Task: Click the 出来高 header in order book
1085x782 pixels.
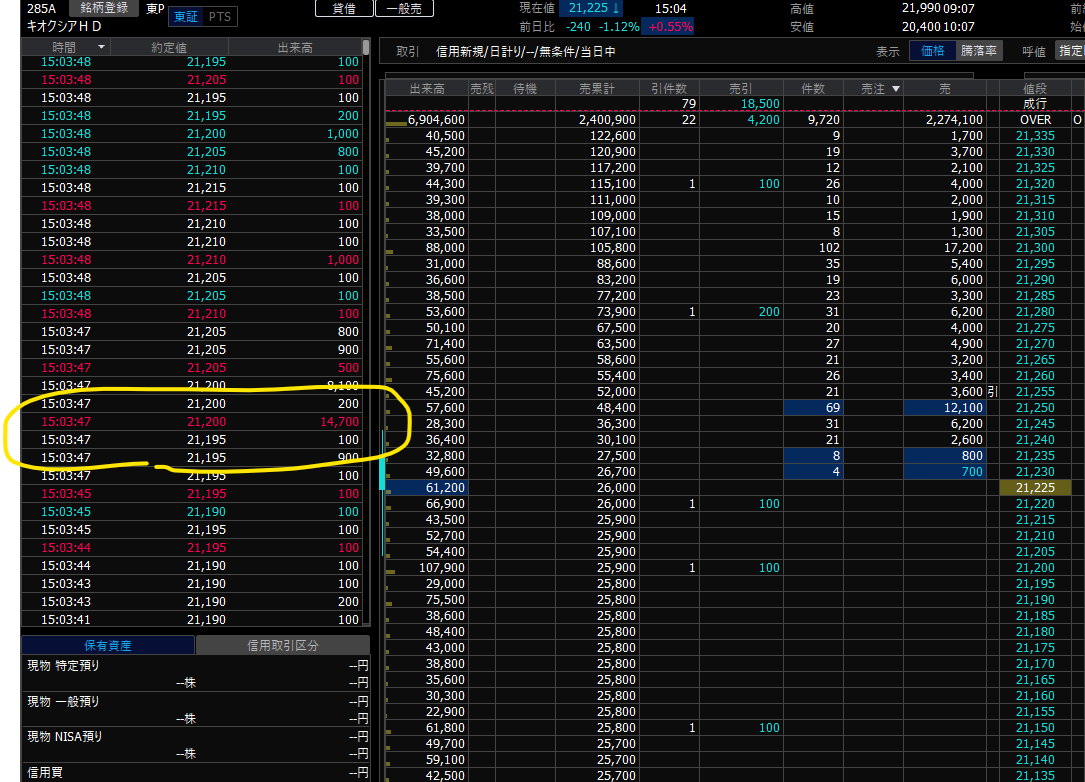Action: click(x=425, y=89)
